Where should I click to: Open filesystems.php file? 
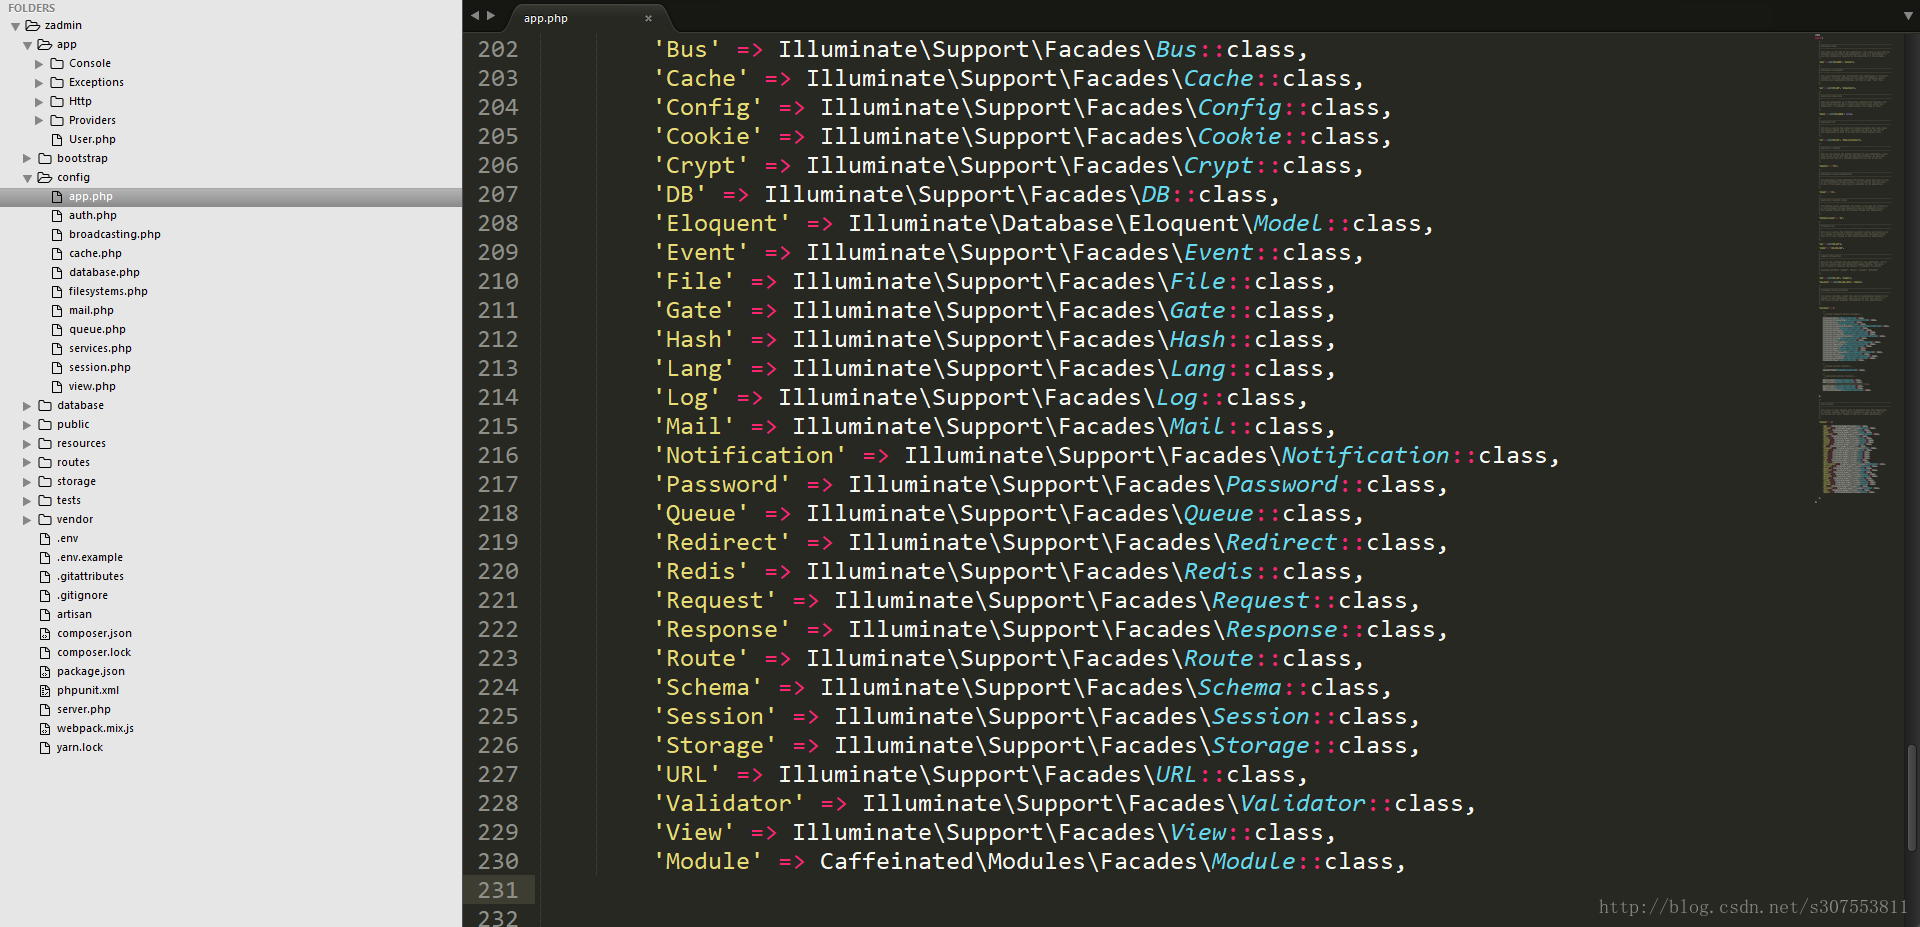108,292
